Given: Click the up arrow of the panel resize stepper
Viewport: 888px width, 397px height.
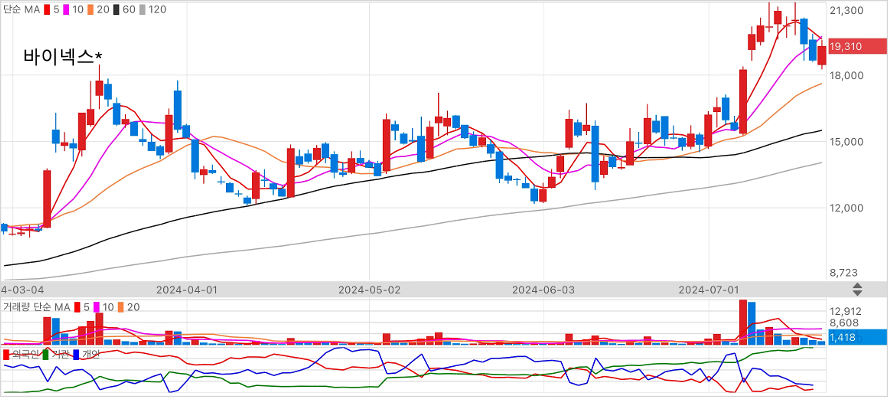Looking at the screenshot, I should pyautogui.click(x=857, y=286).
